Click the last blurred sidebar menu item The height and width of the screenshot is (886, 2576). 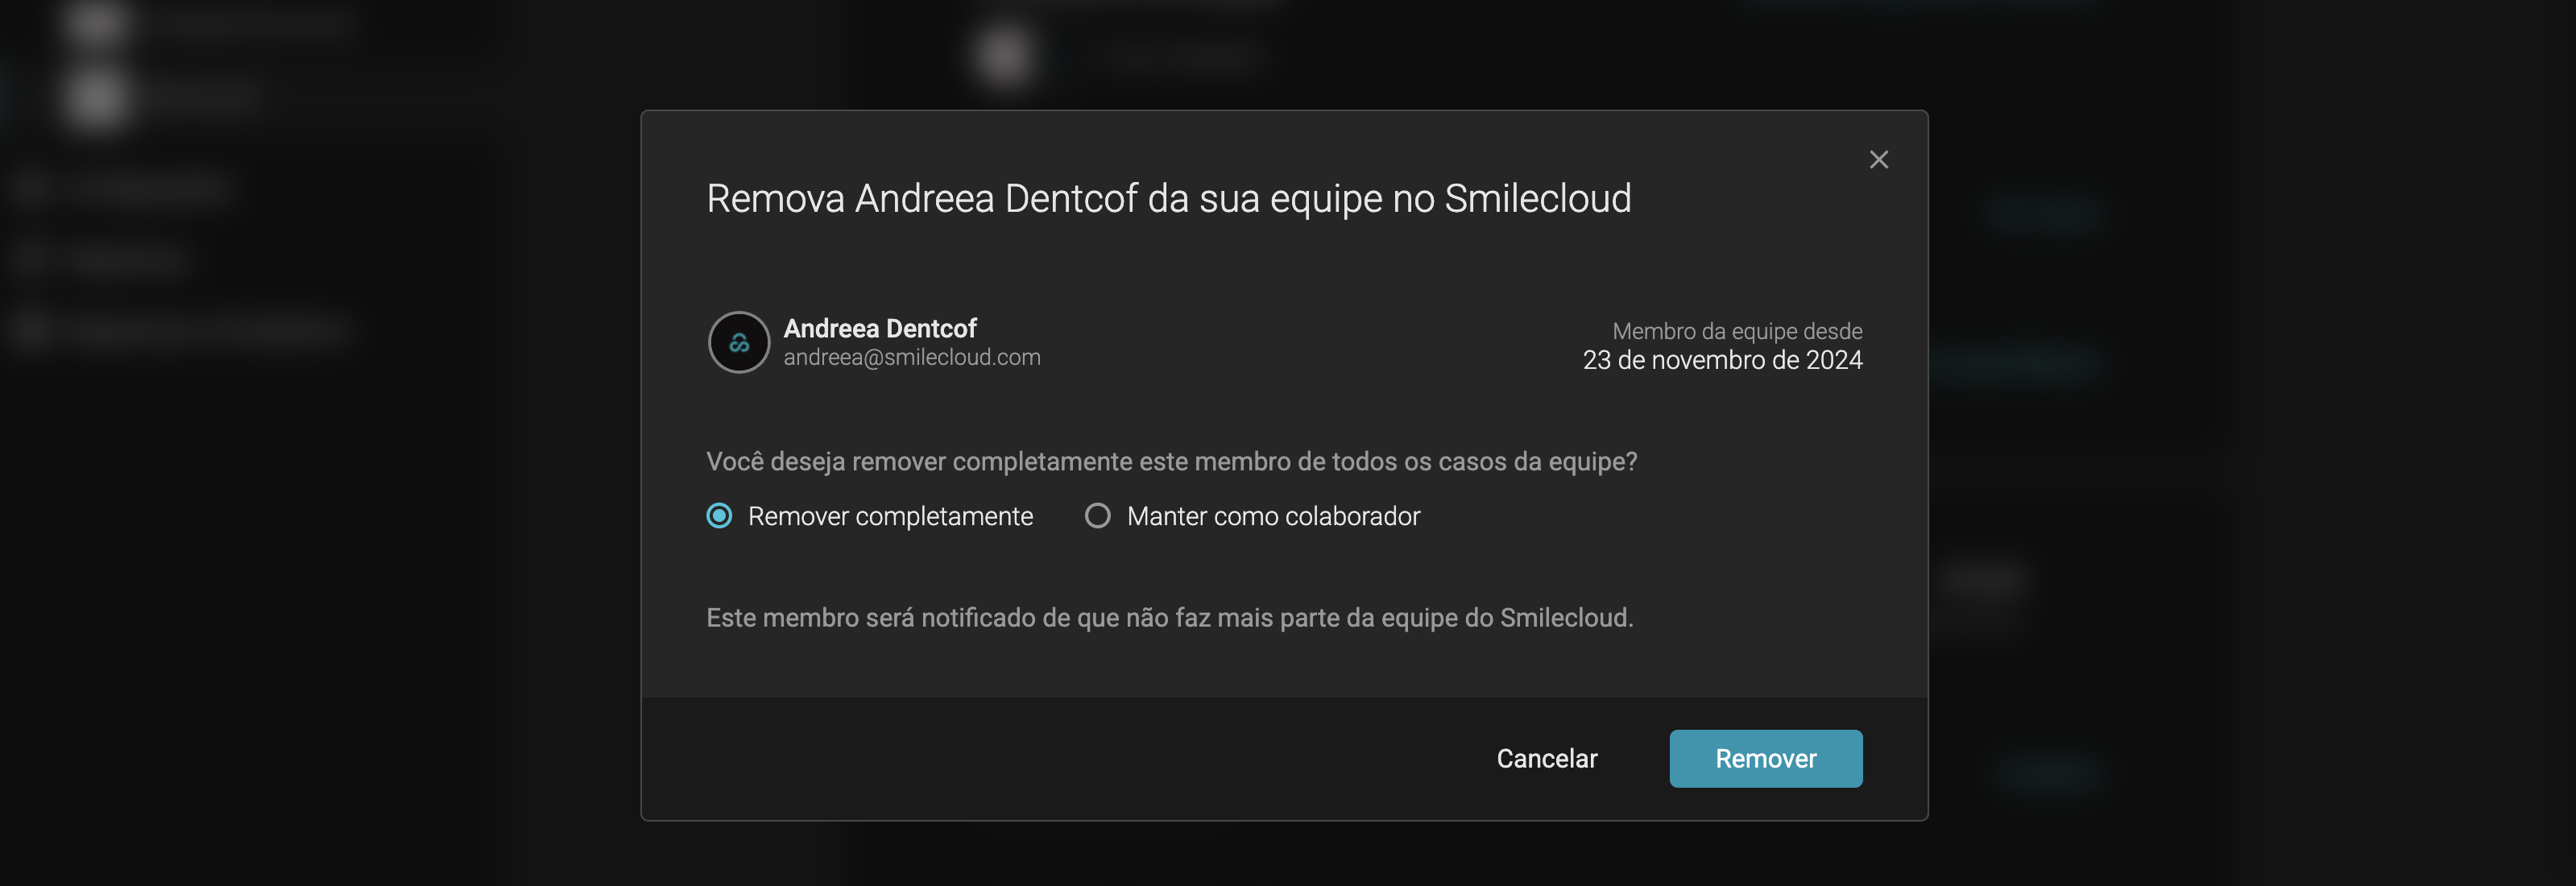(180, 329)
